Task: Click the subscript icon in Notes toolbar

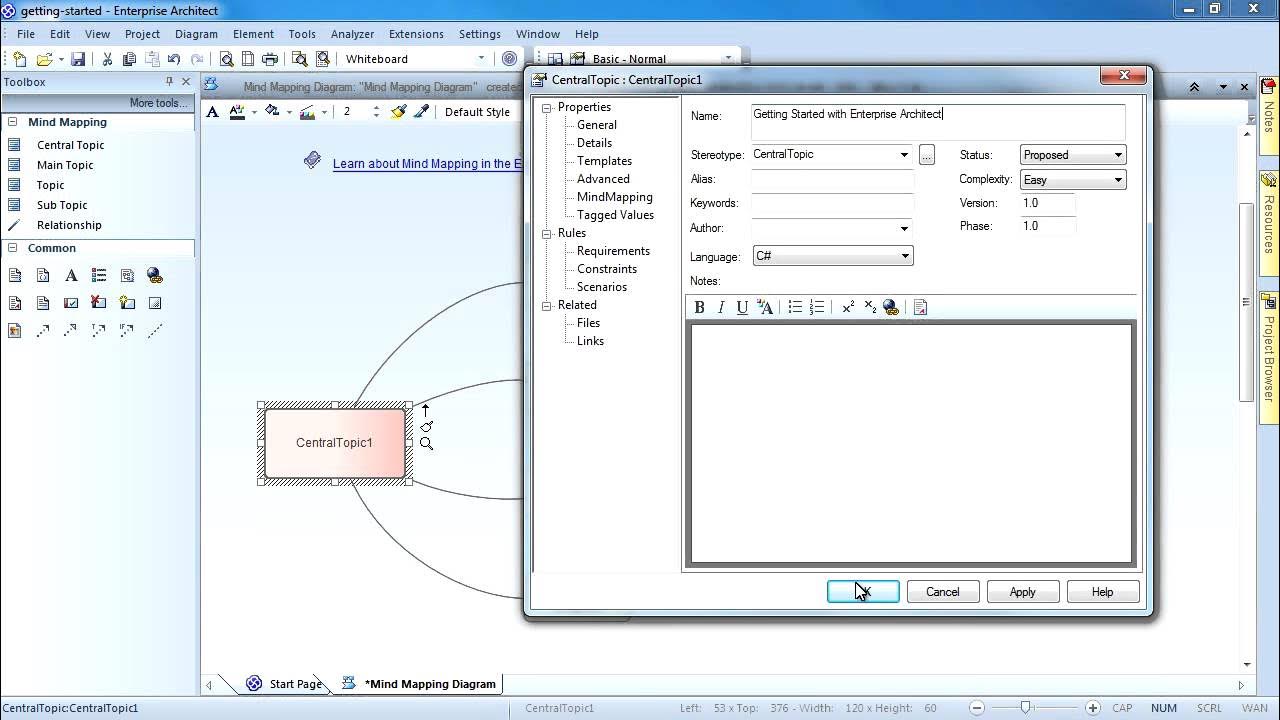Action: (870, 307)
